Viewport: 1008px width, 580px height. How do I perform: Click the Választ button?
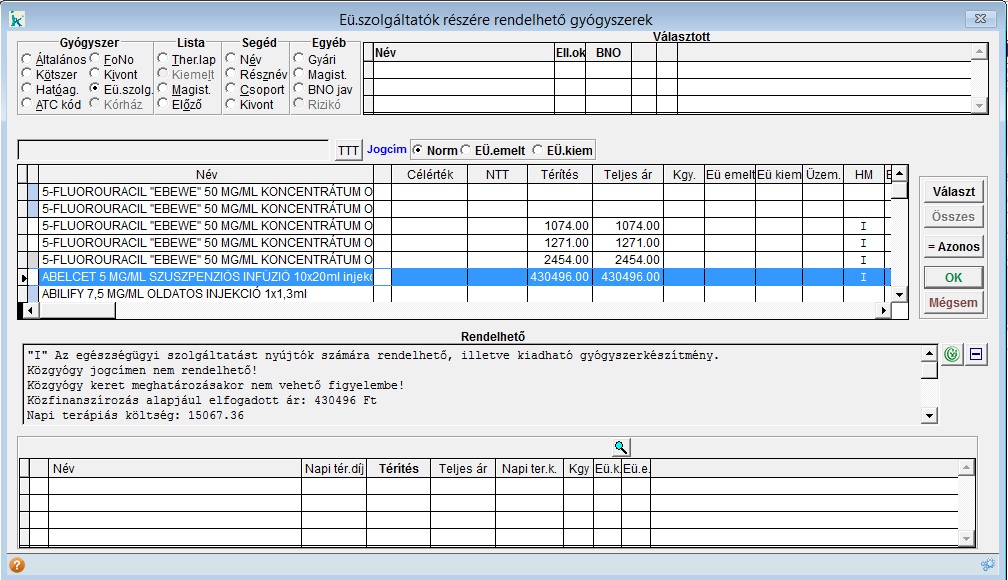coord(953,191)
